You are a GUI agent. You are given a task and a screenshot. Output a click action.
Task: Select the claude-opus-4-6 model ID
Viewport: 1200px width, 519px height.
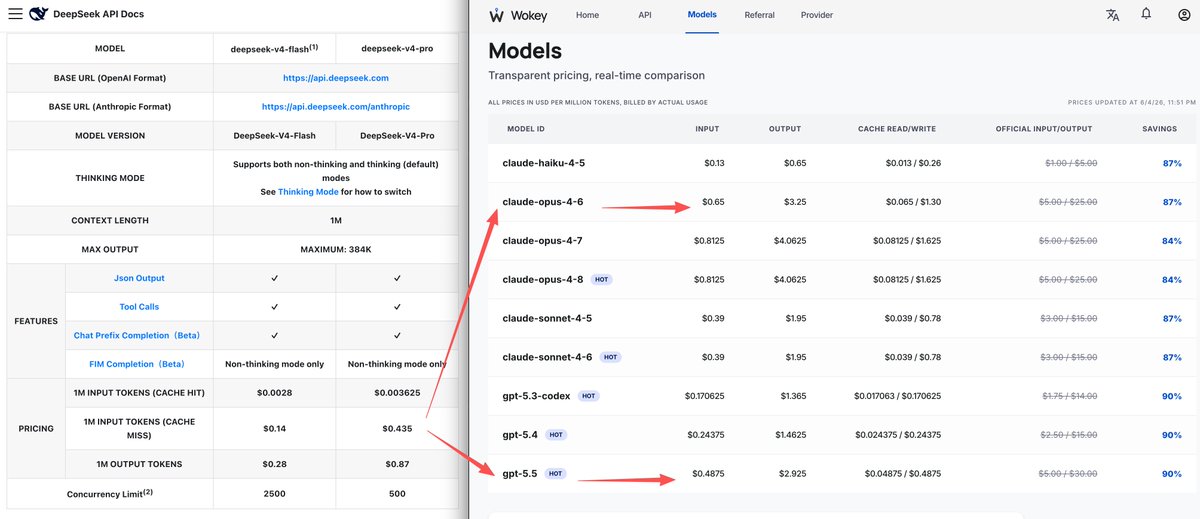[x=543, y=202]
